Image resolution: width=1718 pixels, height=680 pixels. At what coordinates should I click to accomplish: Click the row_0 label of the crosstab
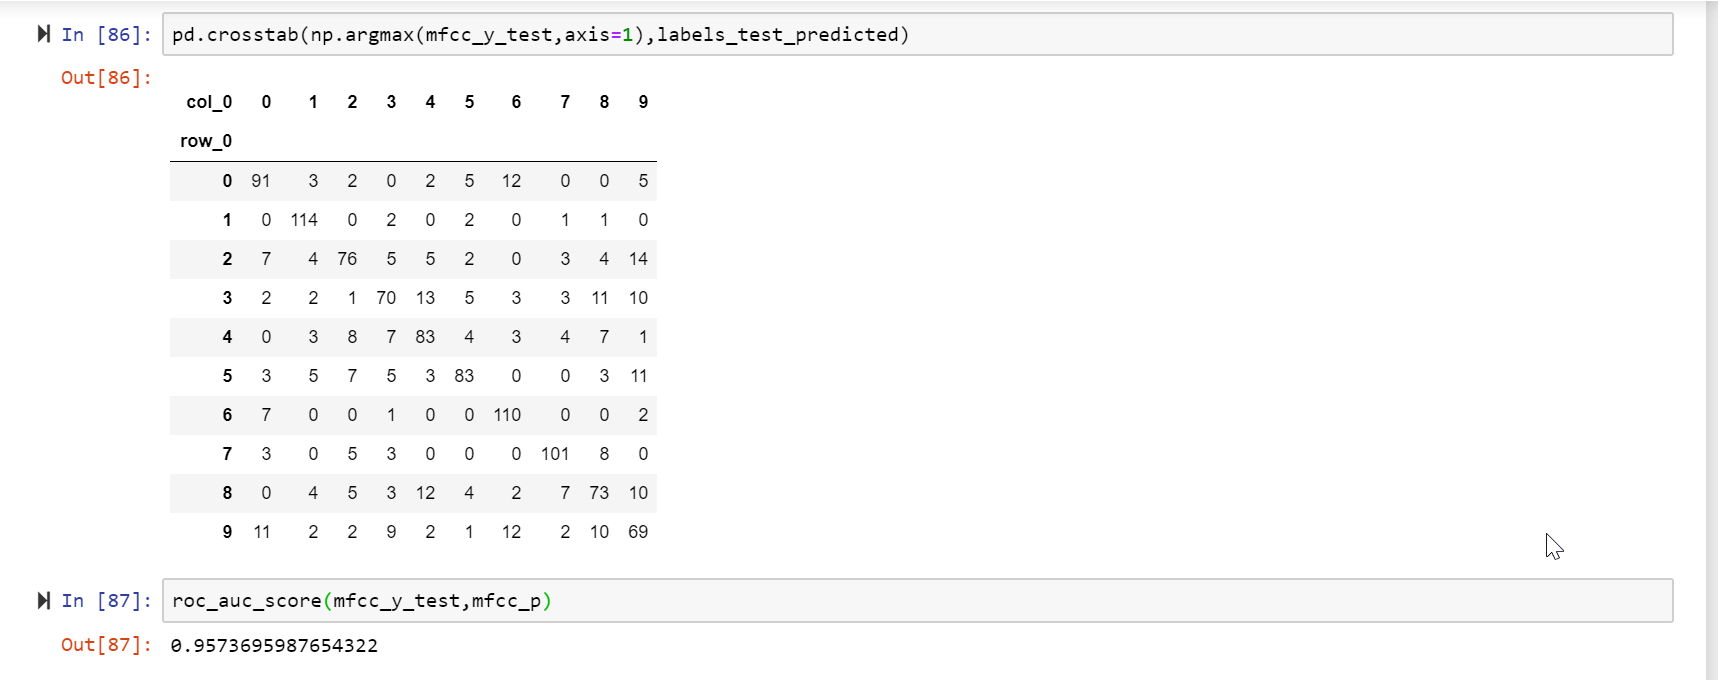click(205, 141)
